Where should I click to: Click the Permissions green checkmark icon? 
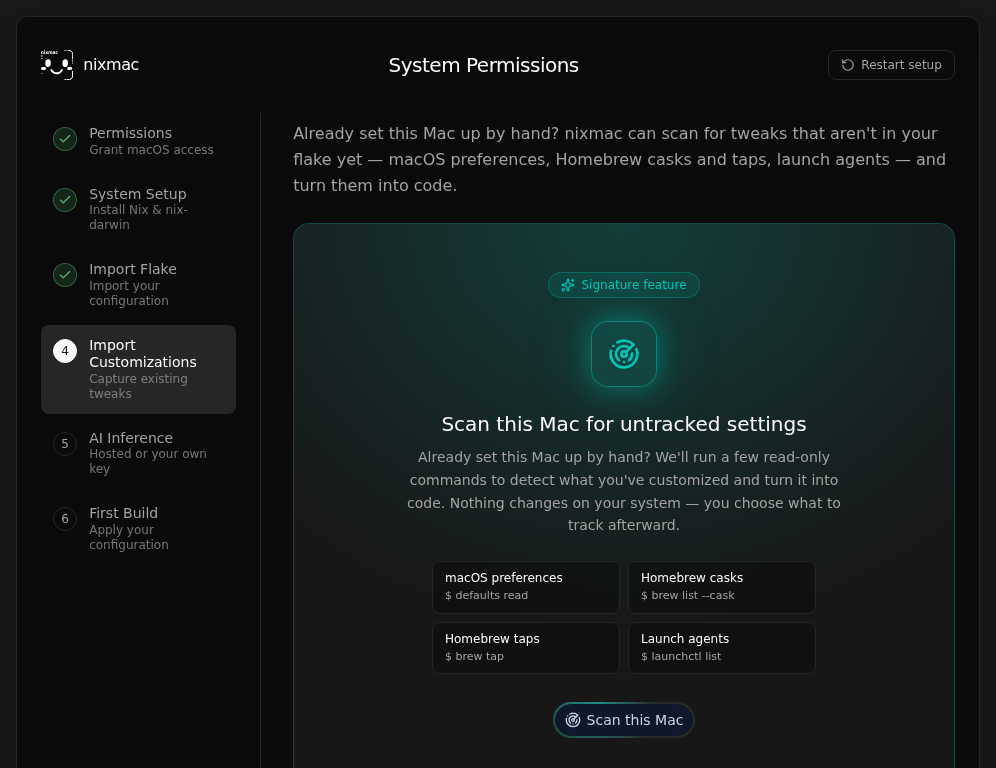tap(65, 139)
